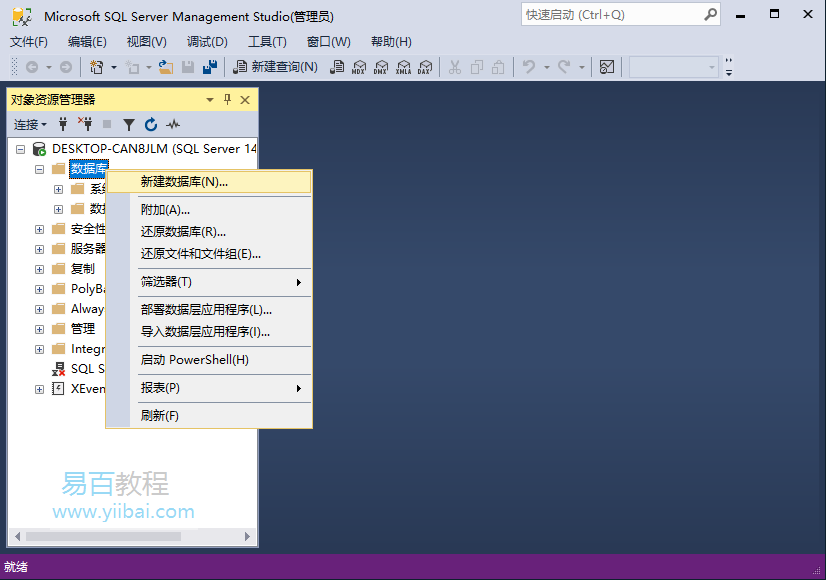Collapse the 数据库 tree node

(x=39, y=169)
